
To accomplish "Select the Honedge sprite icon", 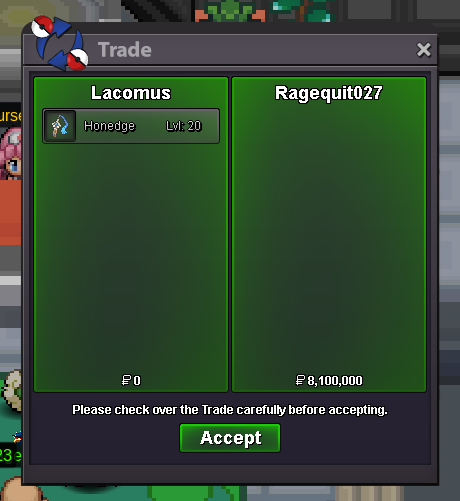I will 60,126.
